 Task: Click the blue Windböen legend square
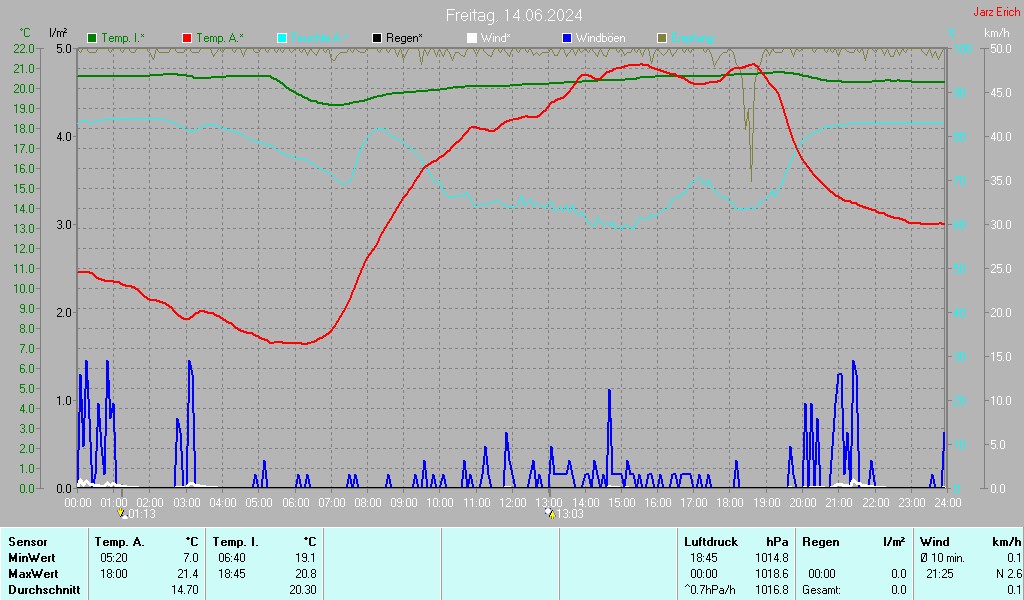(x=567, y=38)
